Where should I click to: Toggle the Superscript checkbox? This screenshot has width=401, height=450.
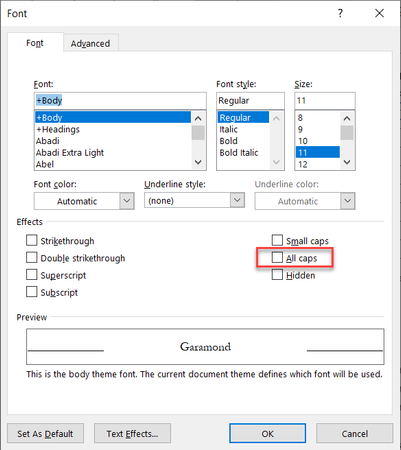(32, 275)
